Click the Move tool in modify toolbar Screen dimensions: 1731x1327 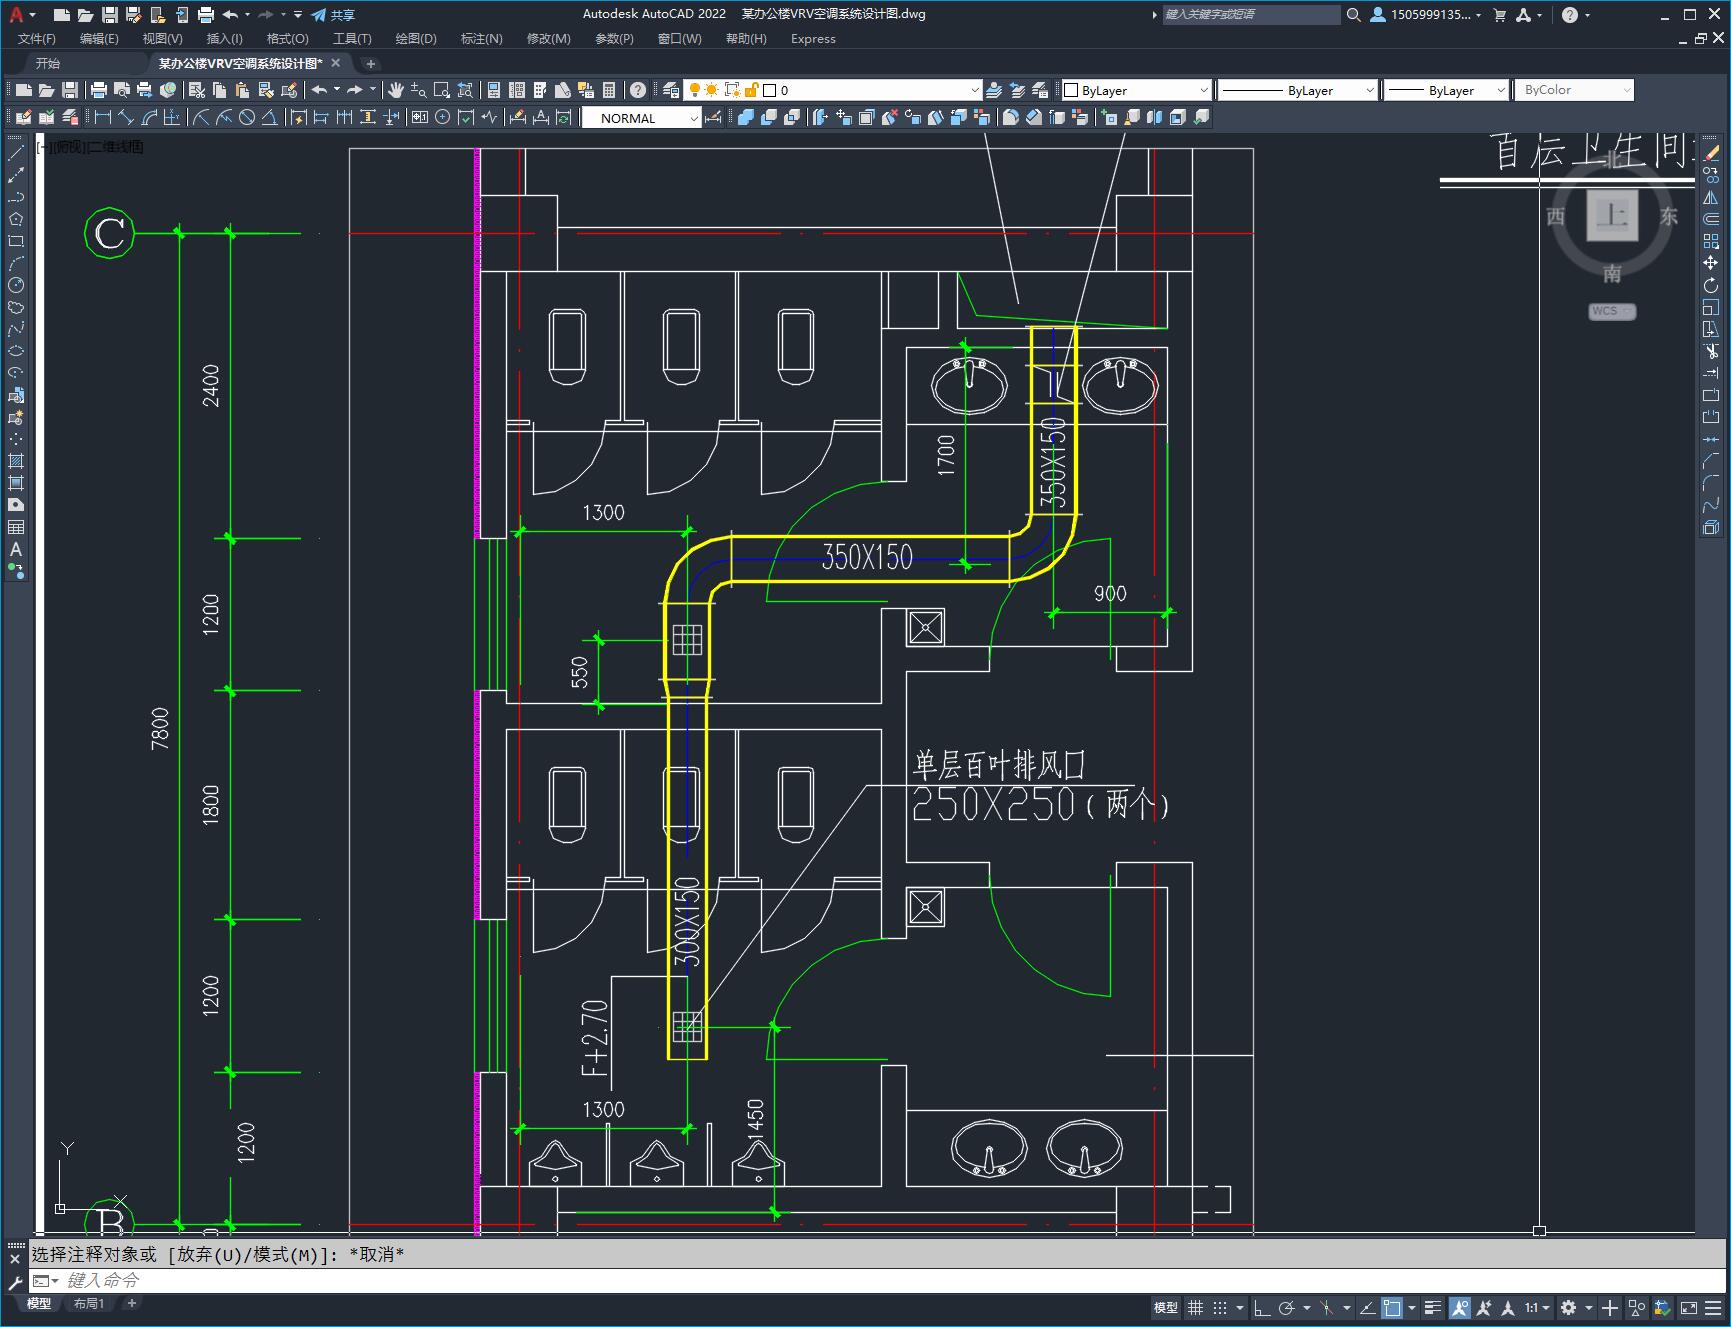tap(1711, 263)
